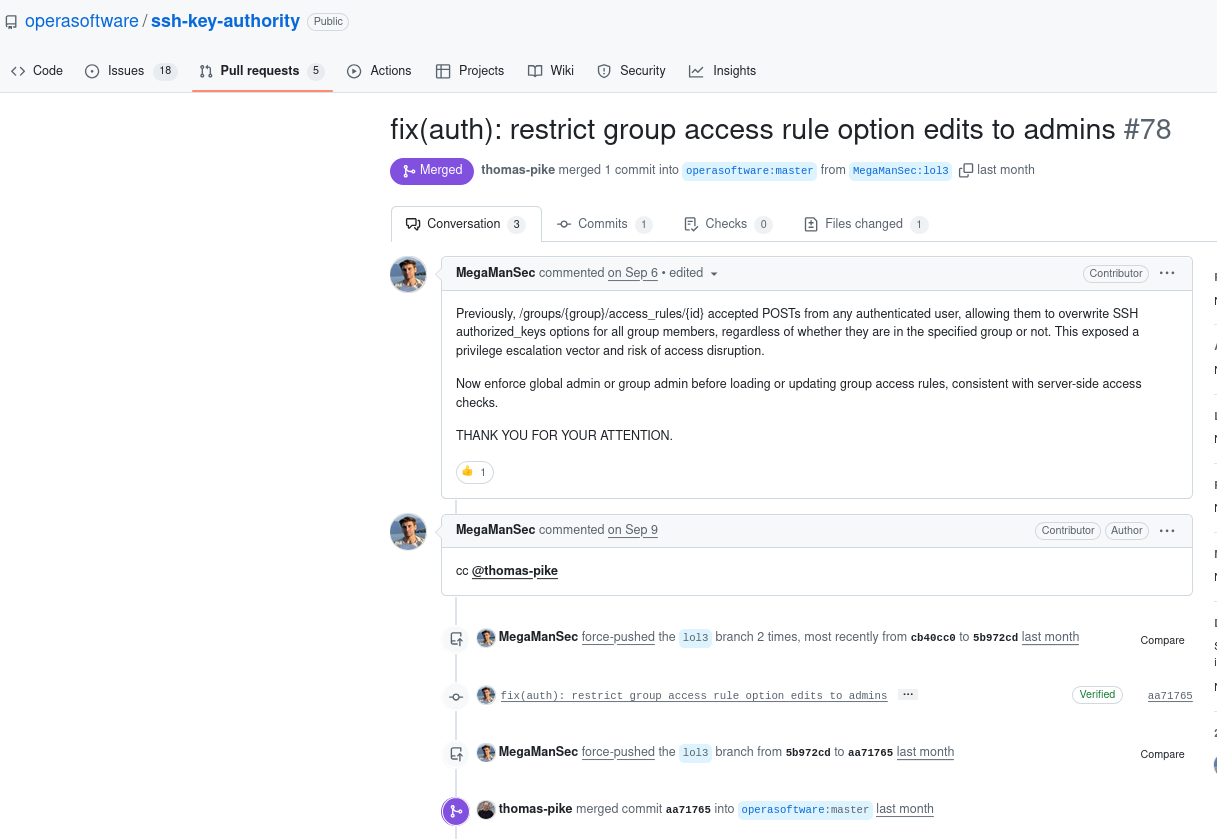
Task: Click the repository book icon beside operasoftware
Action: (11, 20)
